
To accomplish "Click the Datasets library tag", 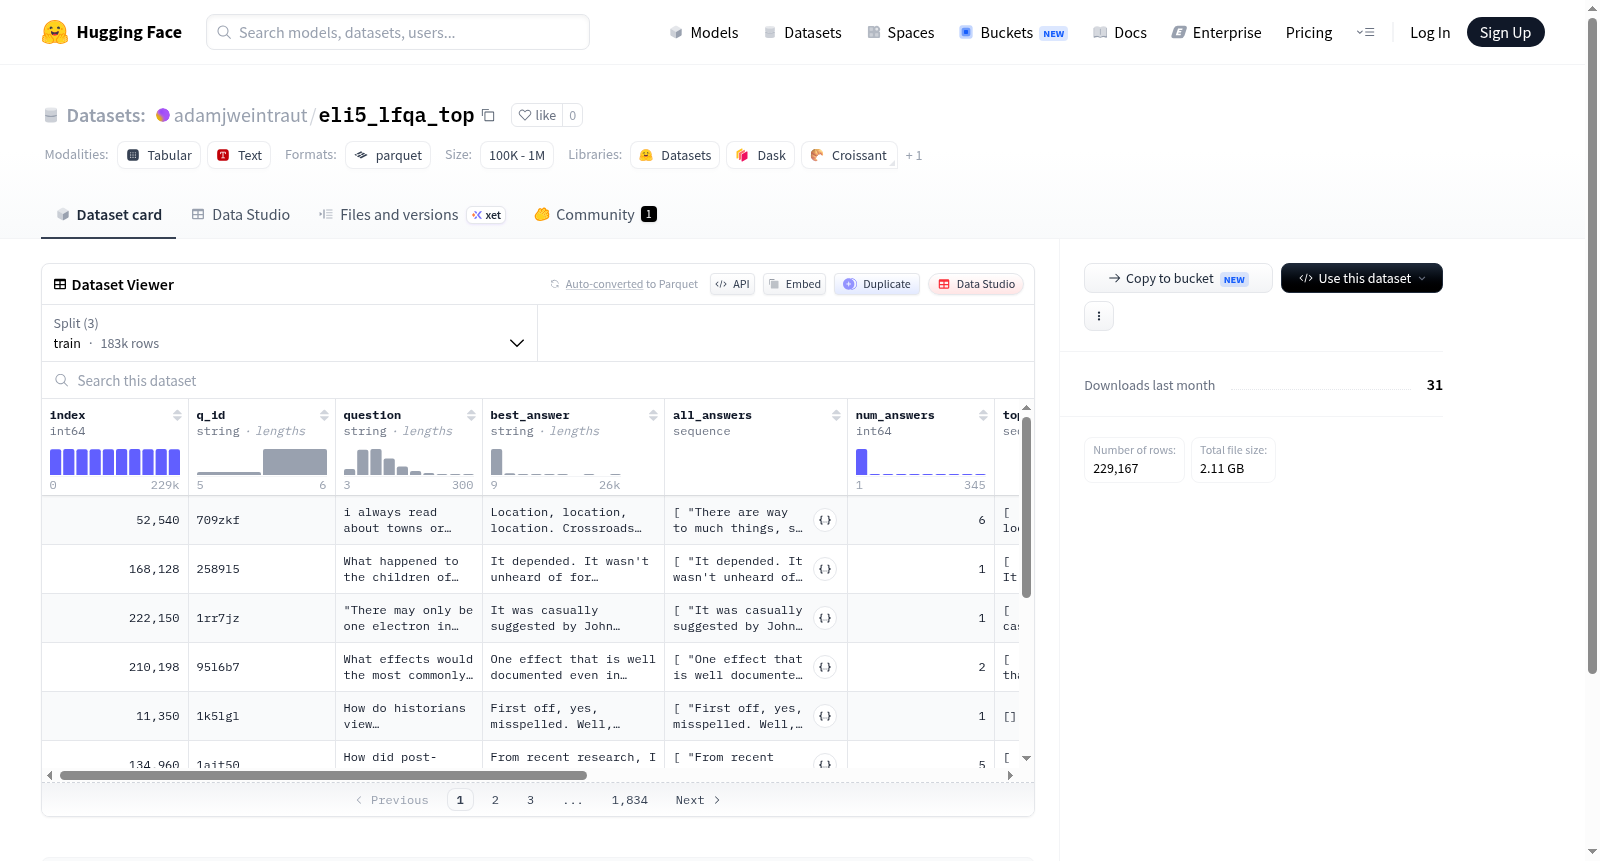I will tap(675, 155).
